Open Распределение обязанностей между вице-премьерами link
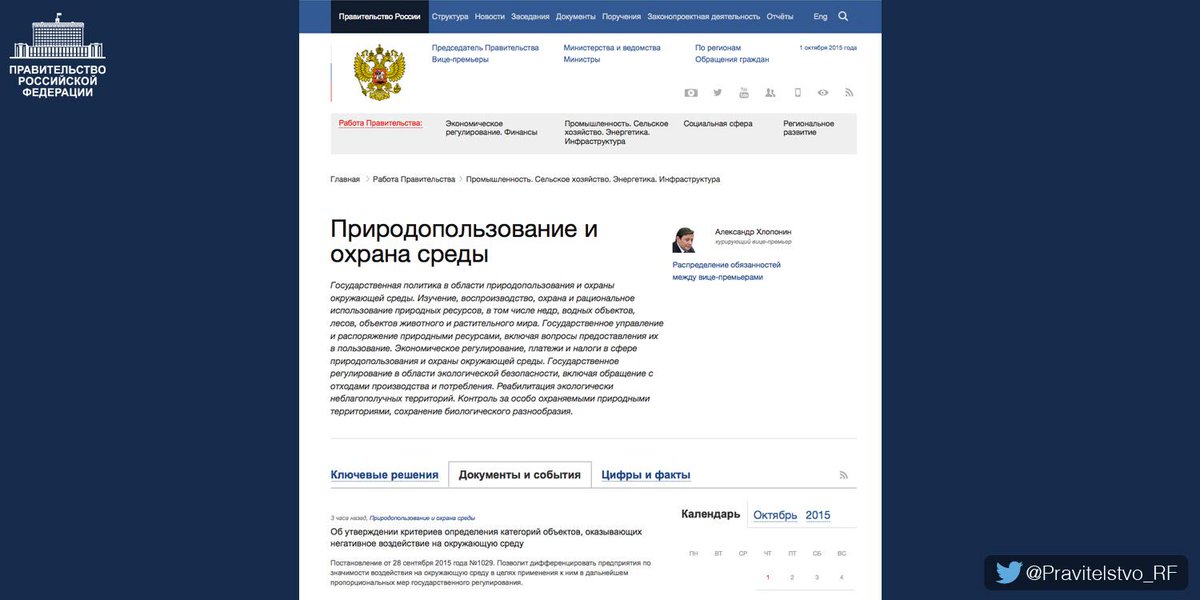 click(727, 271)
